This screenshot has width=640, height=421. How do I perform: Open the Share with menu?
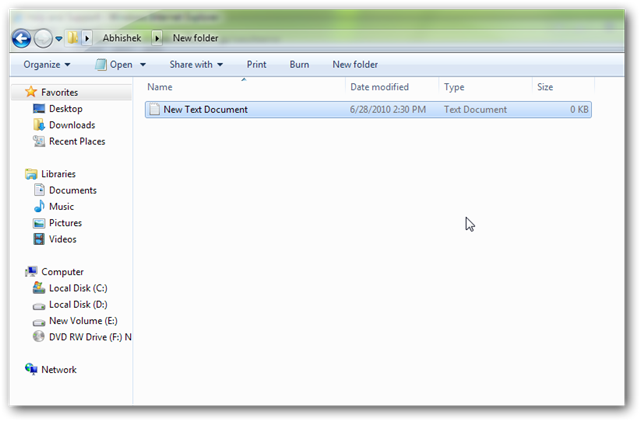[x=196, y=65]
